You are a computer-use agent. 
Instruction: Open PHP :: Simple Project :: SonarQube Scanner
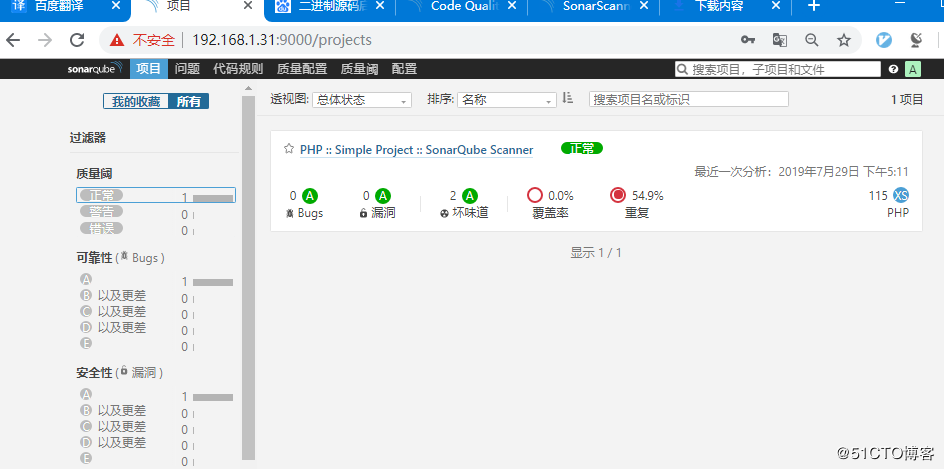coord(417,150)
